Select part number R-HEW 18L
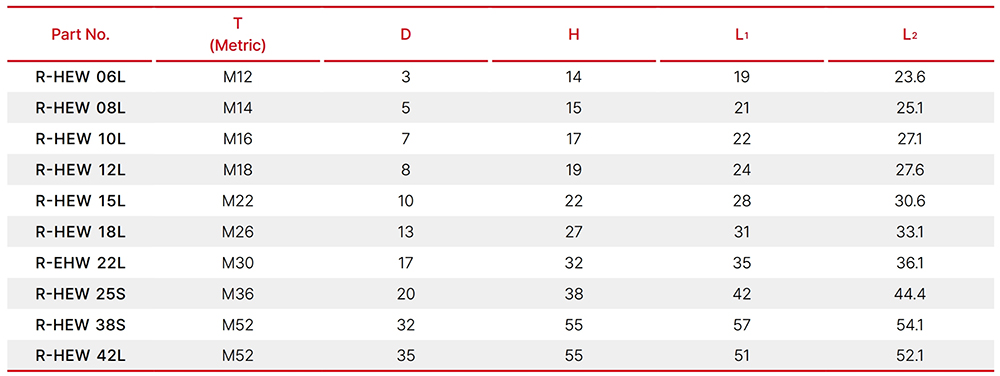This screenshot has height=376, width=1000. pyautogui.click(x=80, y=232)
